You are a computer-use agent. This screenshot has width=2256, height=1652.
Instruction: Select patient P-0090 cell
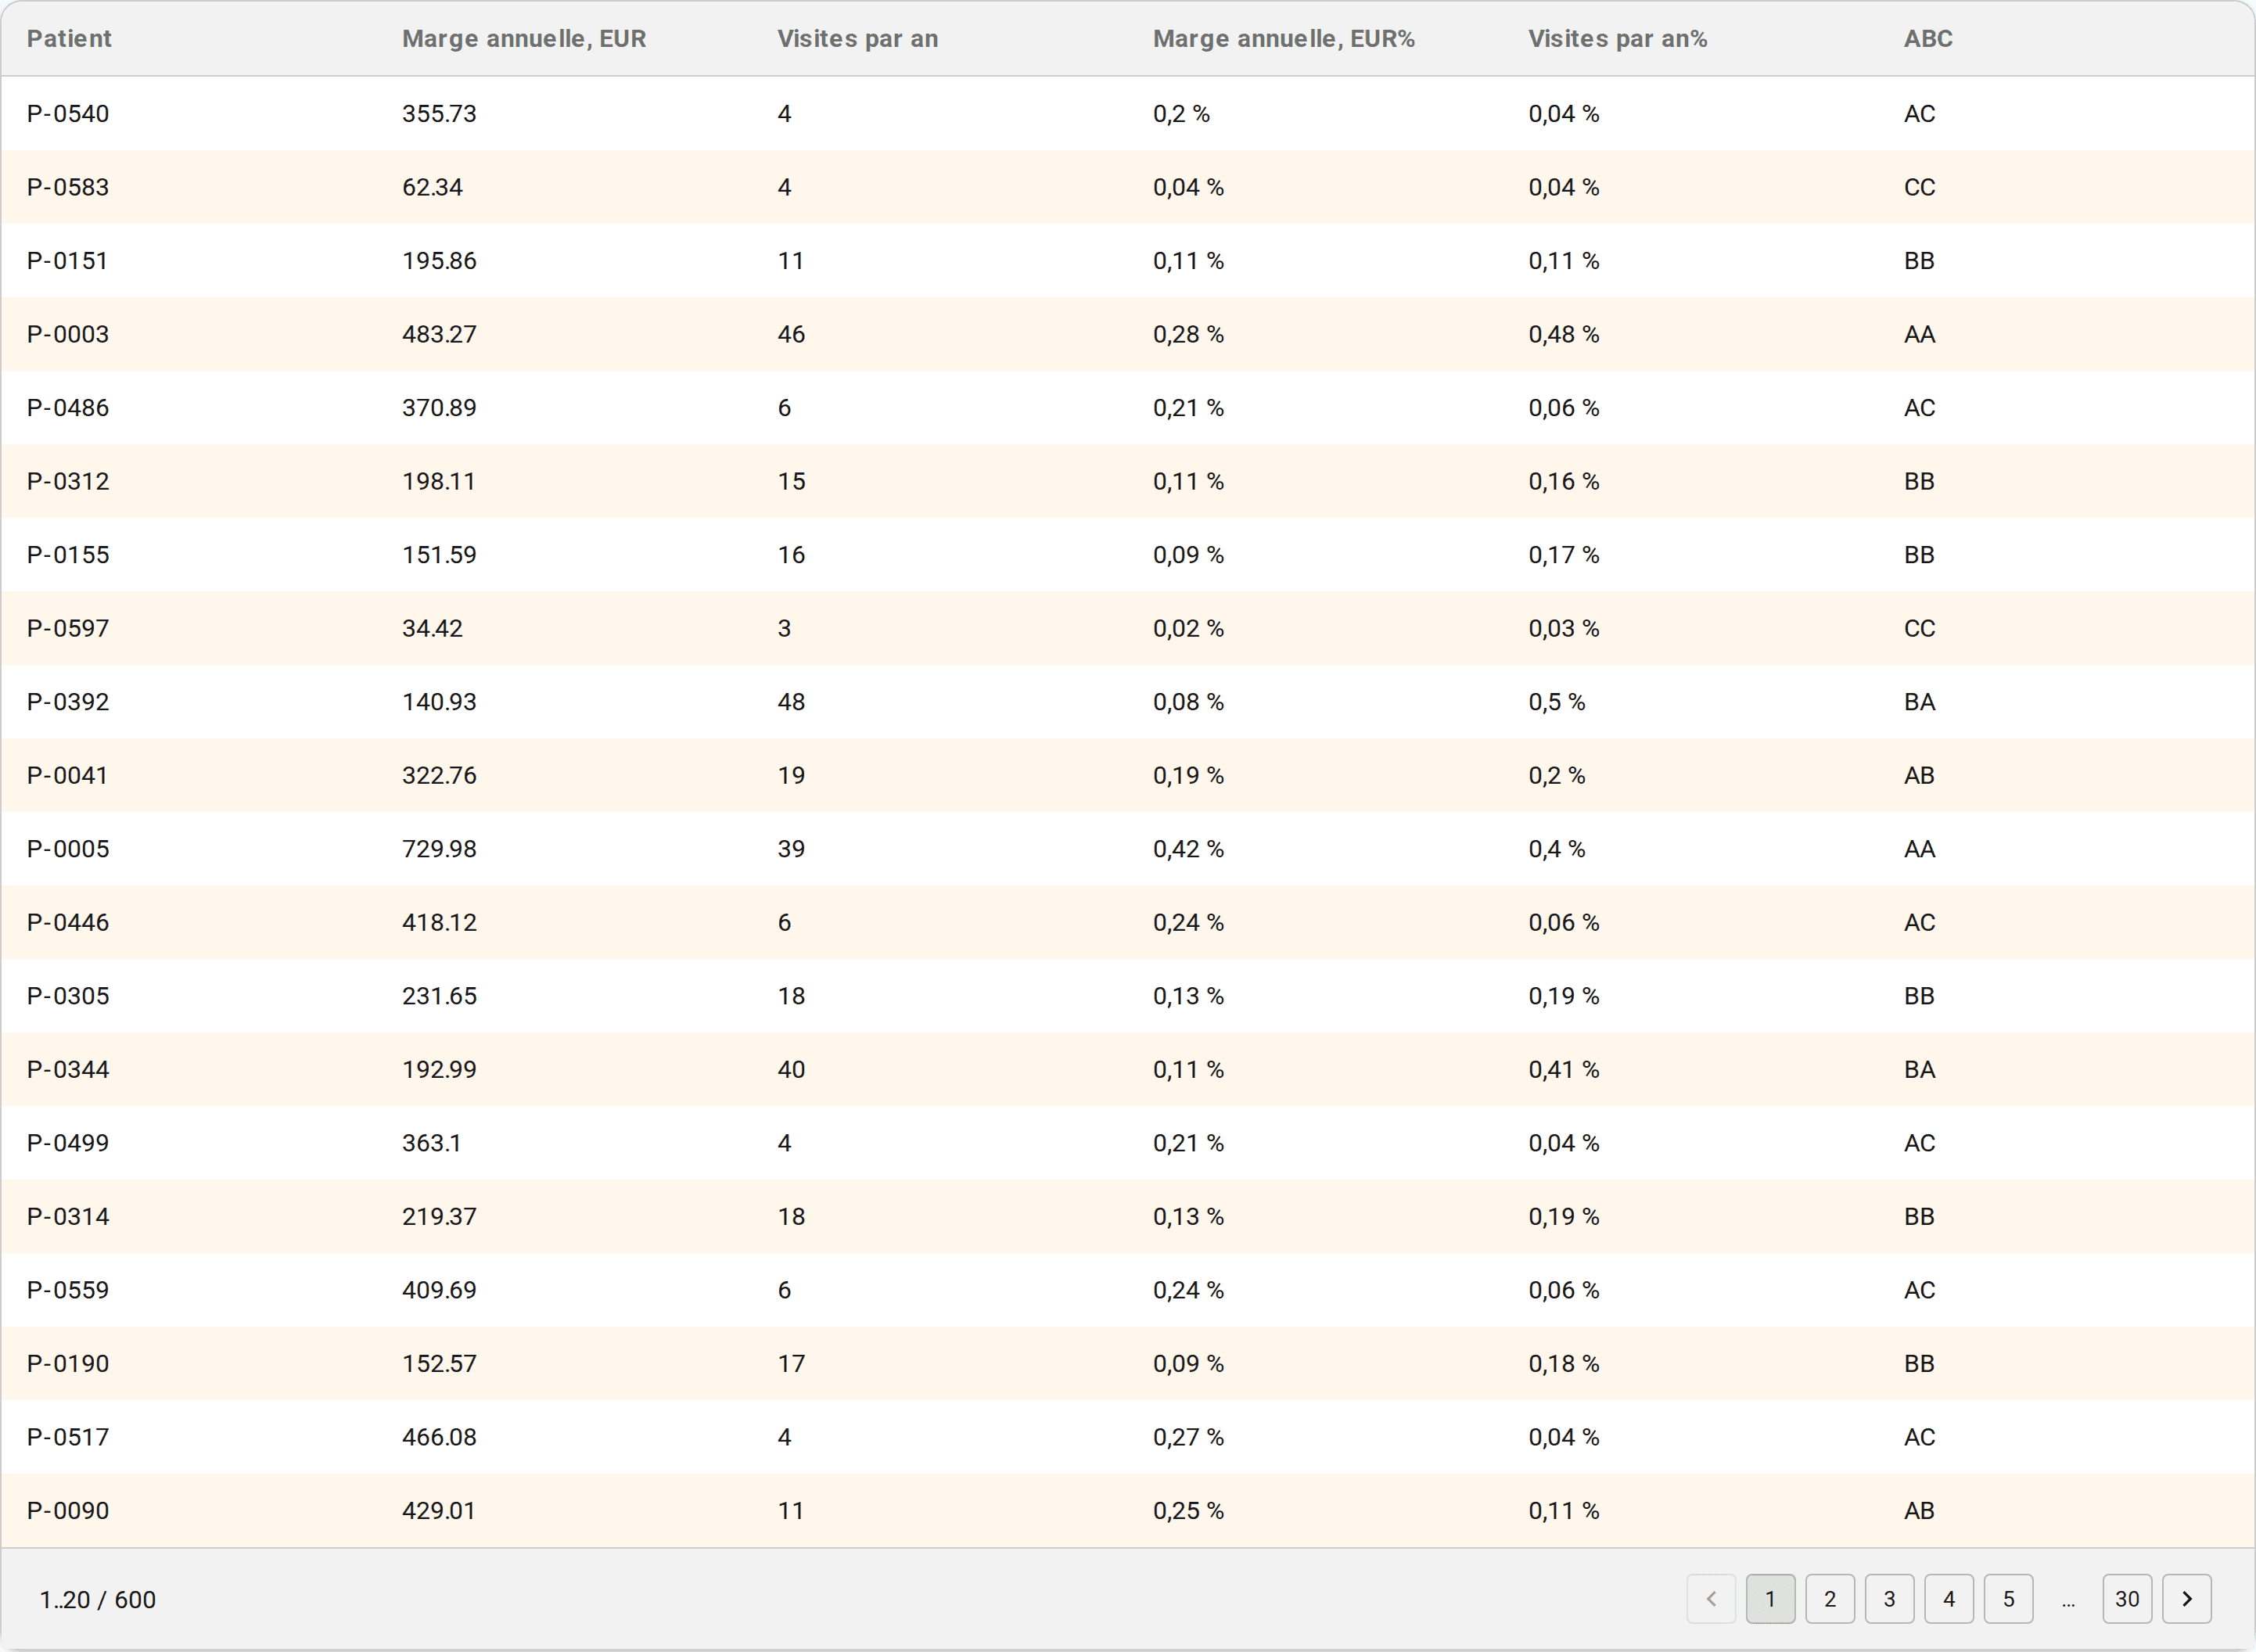[x=68, y=1510]
